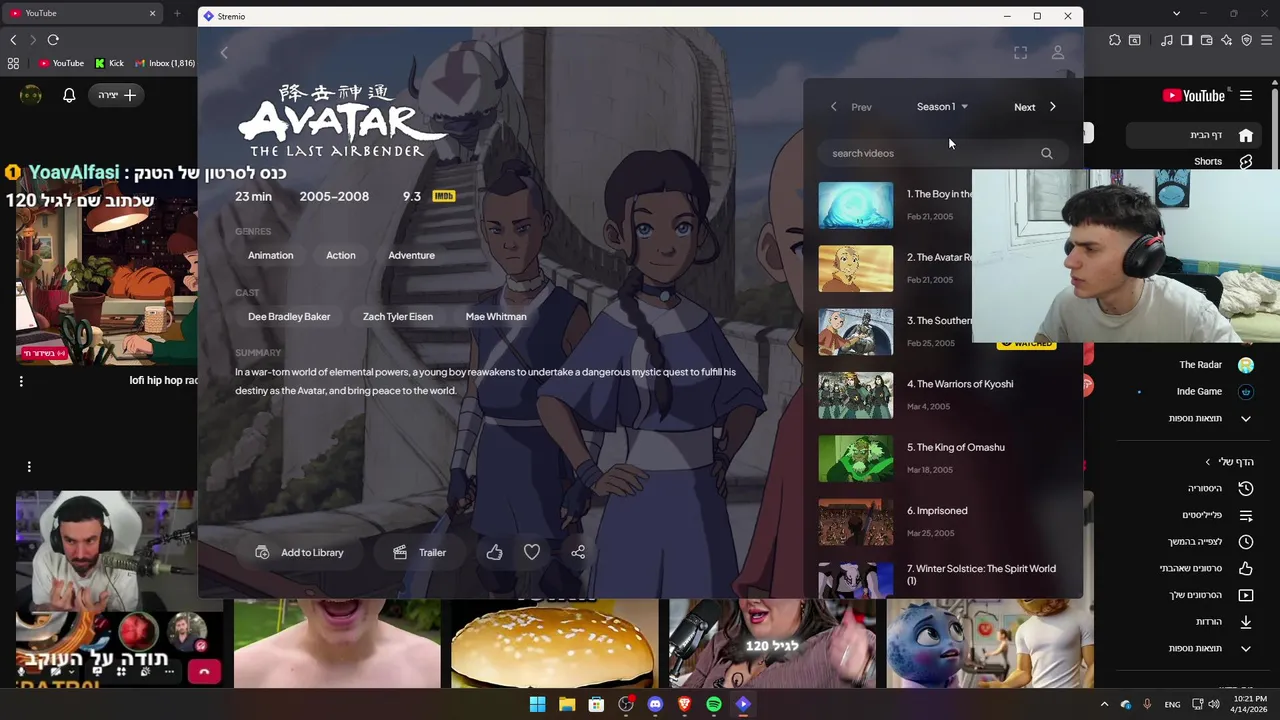
Task: Open browser extensions puzzle icon
Action: [x=1115, y=40]
